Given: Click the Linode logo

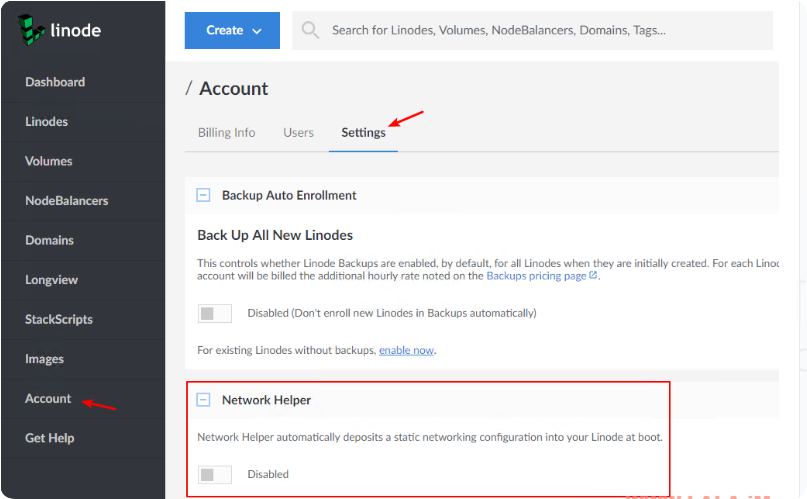Looking at the screenshot, I should pyautogui.click(x=60, y=30).
